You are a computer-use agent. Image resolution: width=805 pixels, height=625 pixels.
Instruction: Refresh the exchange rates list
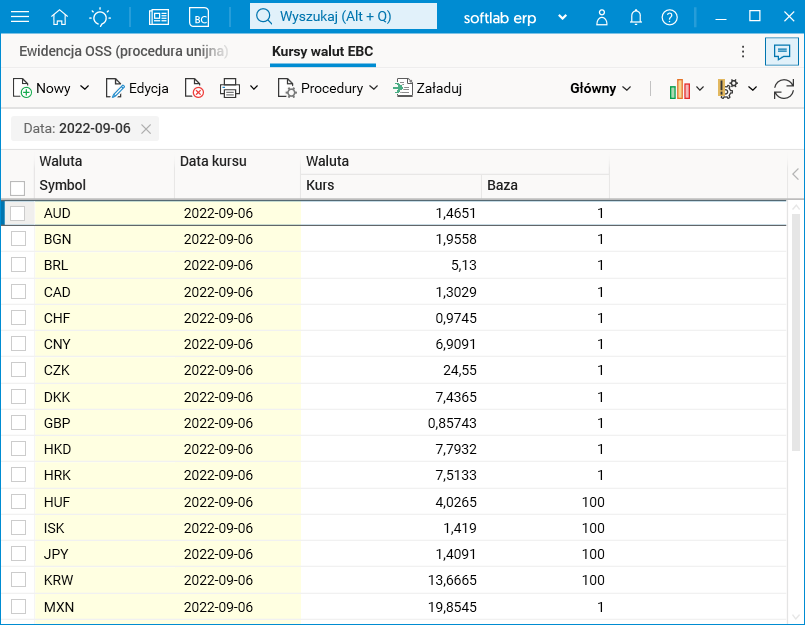[x=784, y=88]
